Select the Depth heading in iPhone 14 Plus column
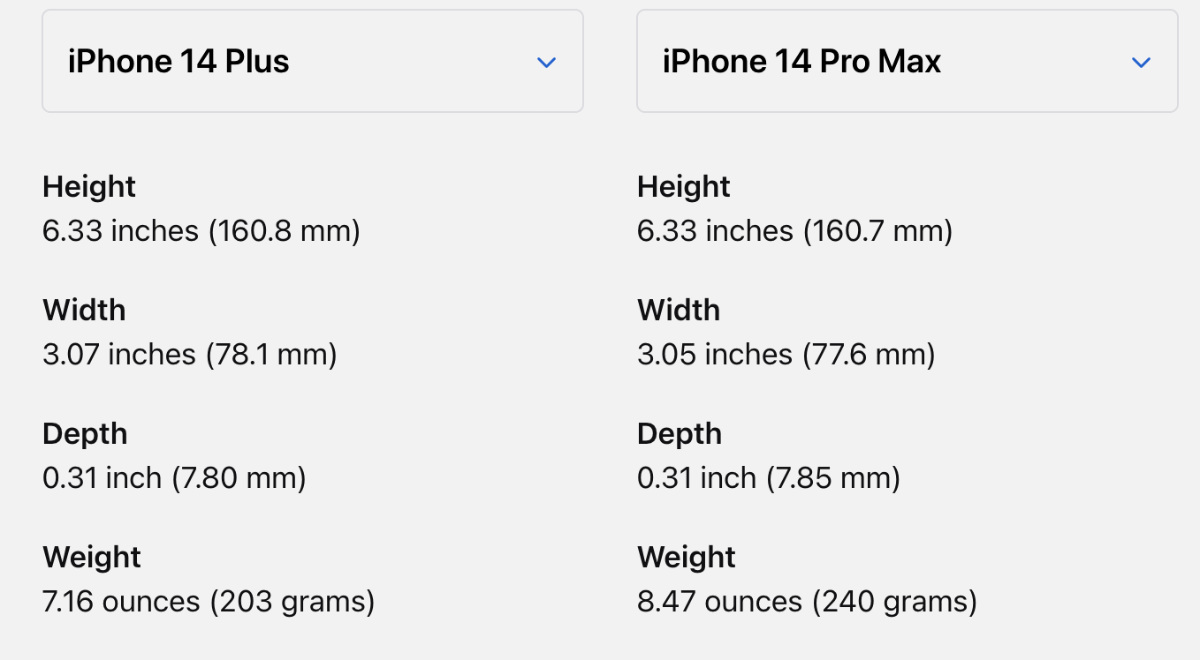1200x660 pixels. 85,434
